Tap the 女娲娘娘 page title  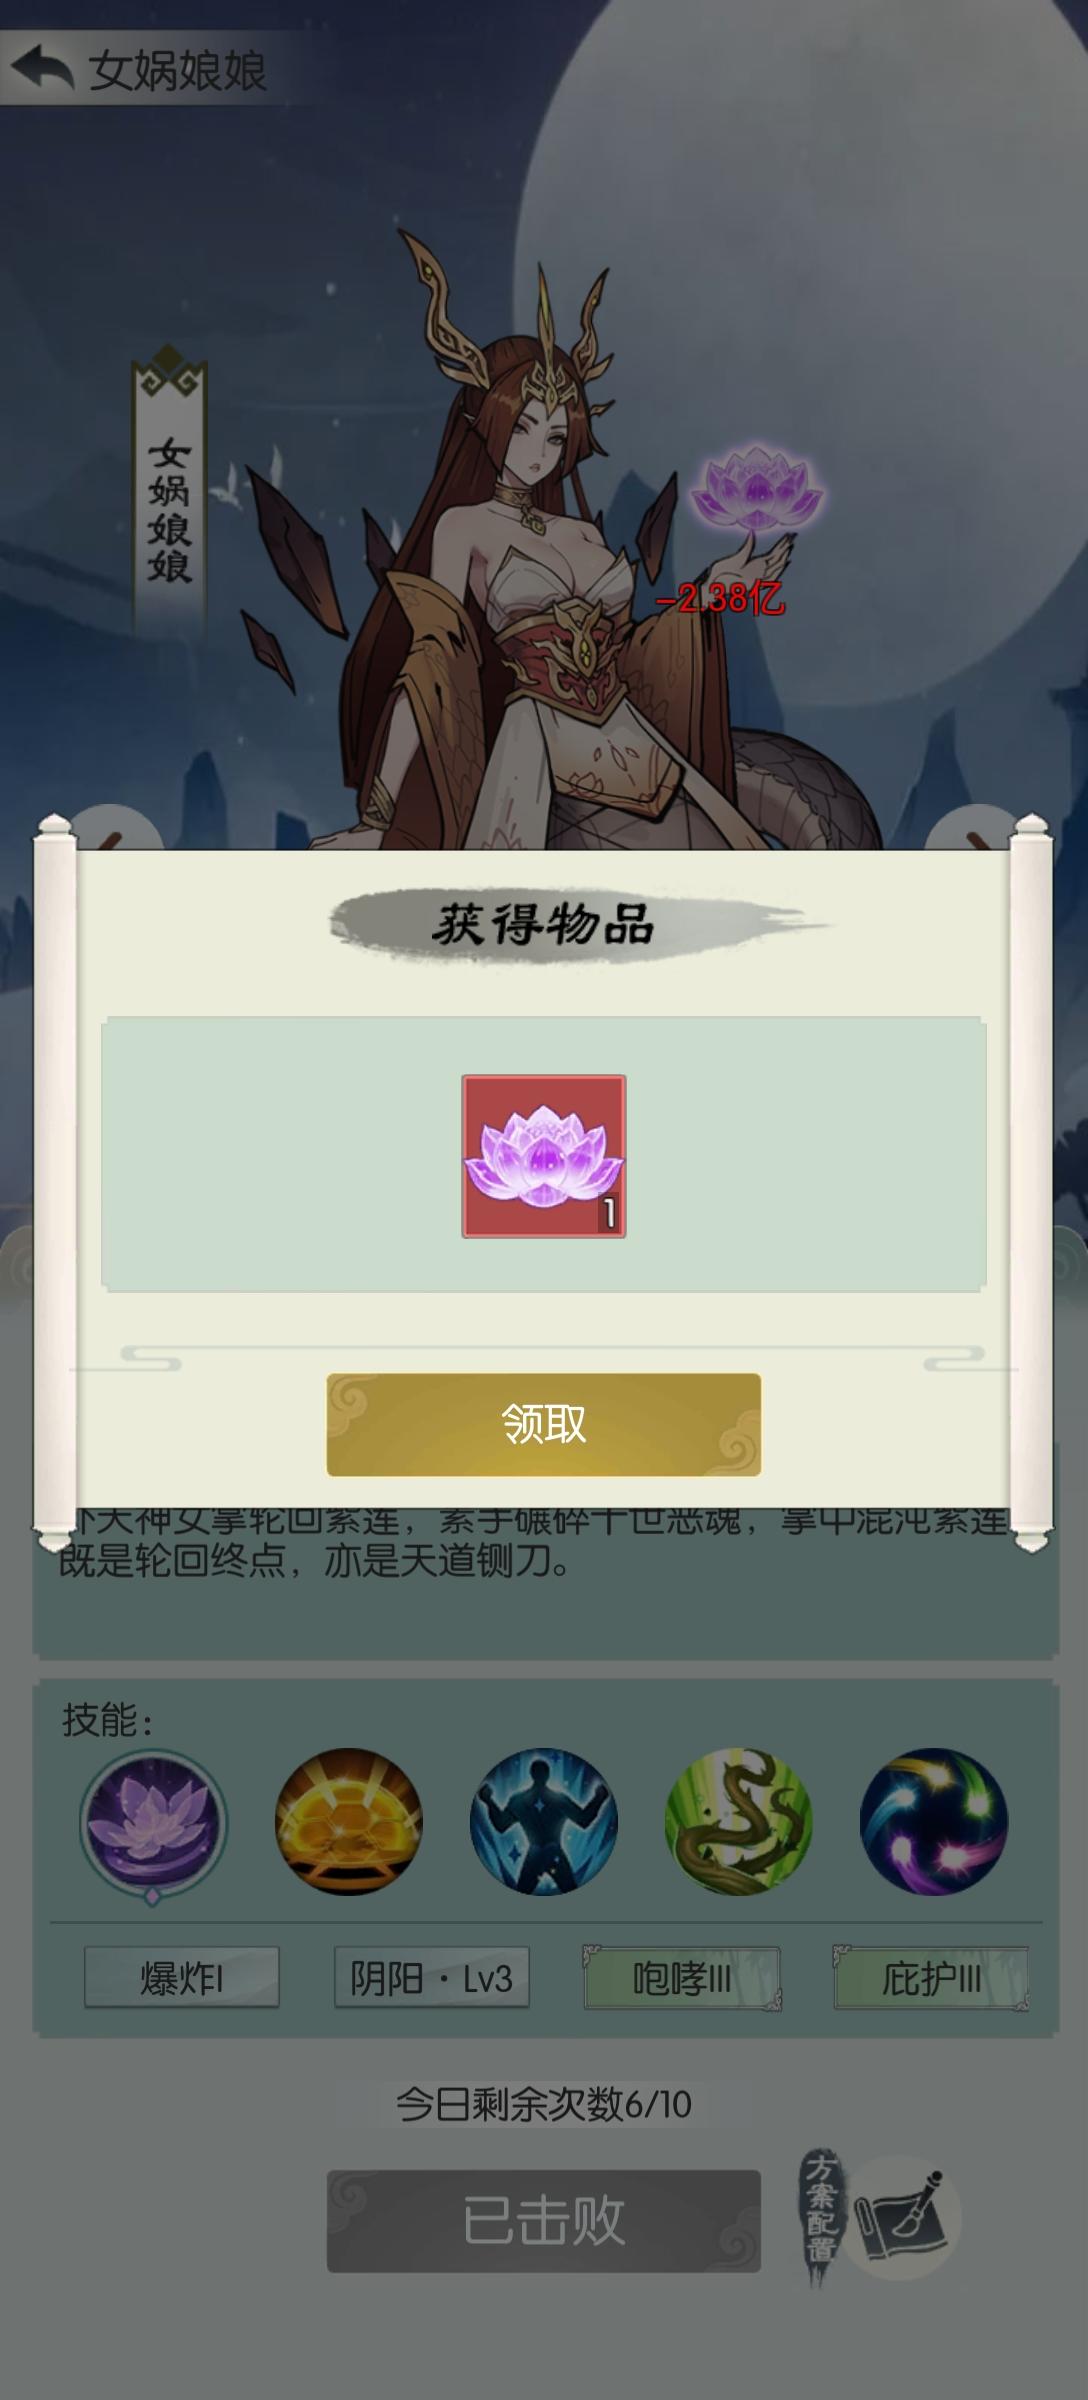click(178, 70)
